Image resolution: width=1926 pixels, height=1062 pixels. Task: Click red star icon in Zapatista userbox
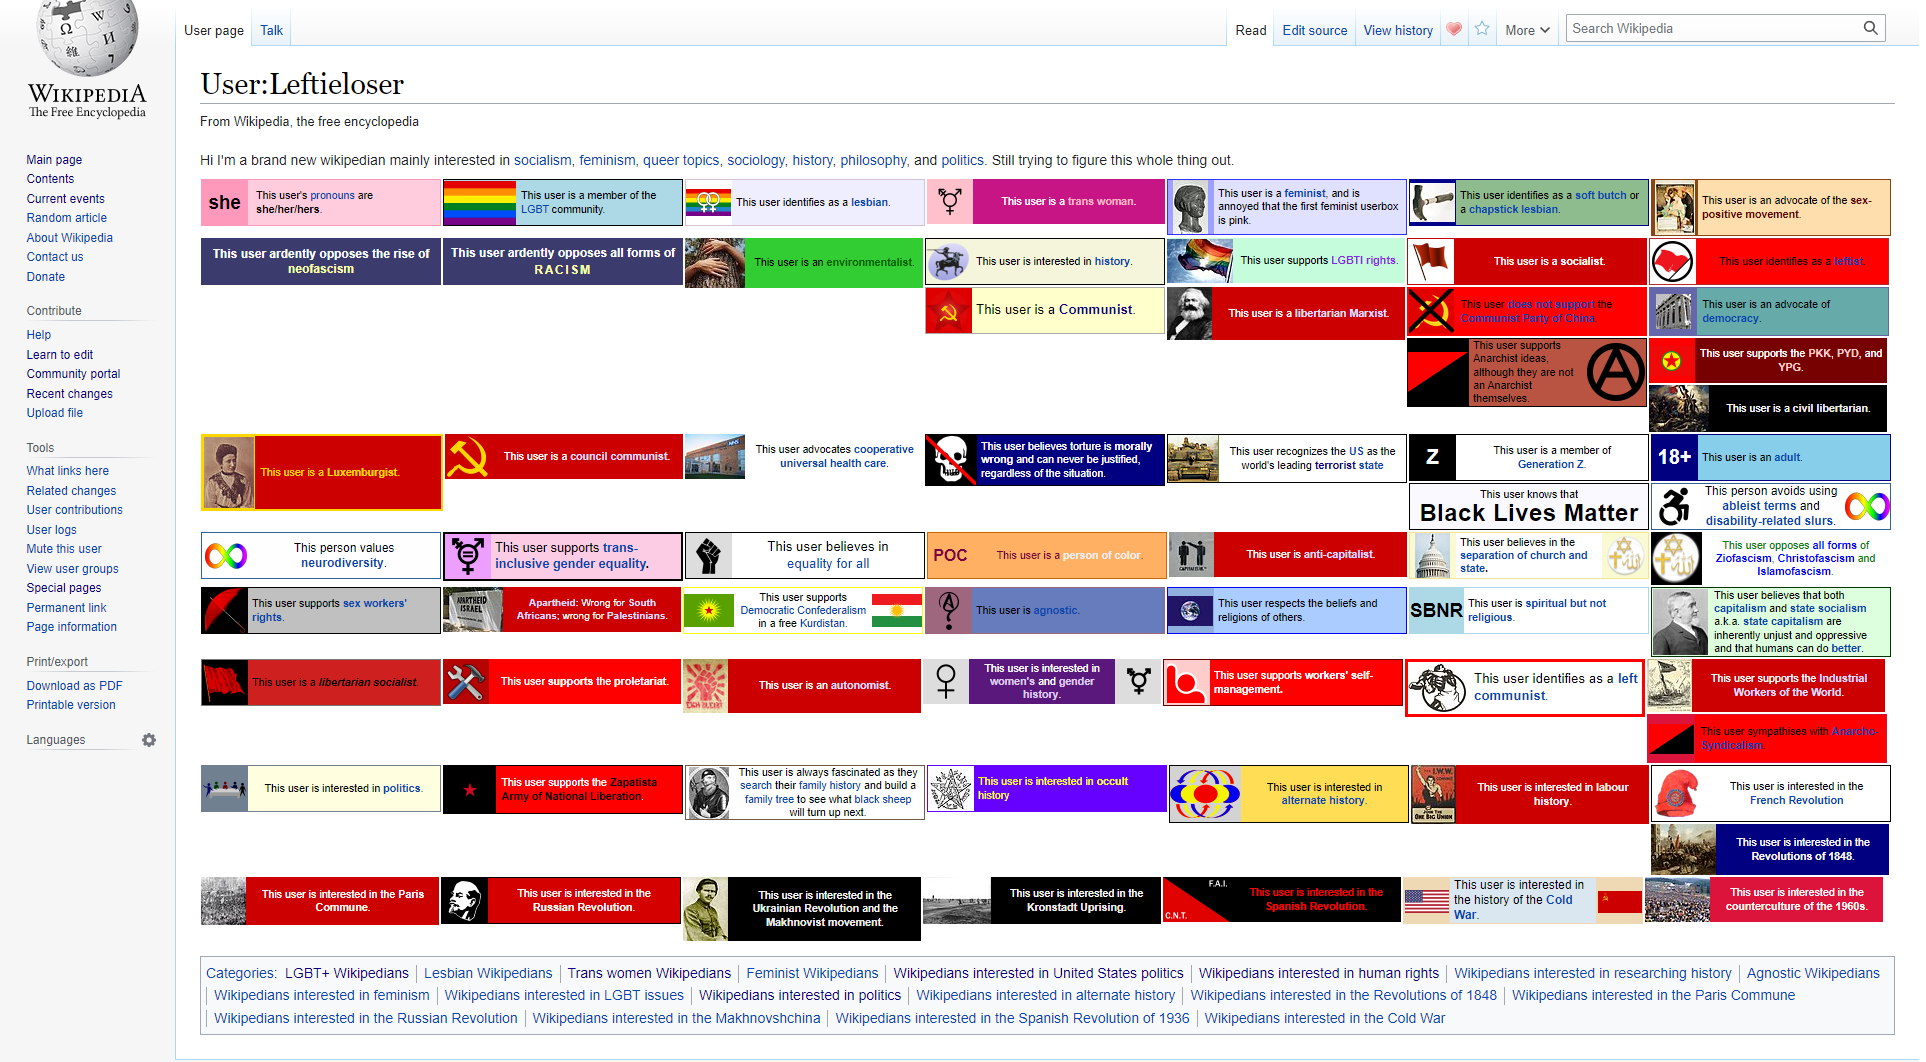point(470,790)
